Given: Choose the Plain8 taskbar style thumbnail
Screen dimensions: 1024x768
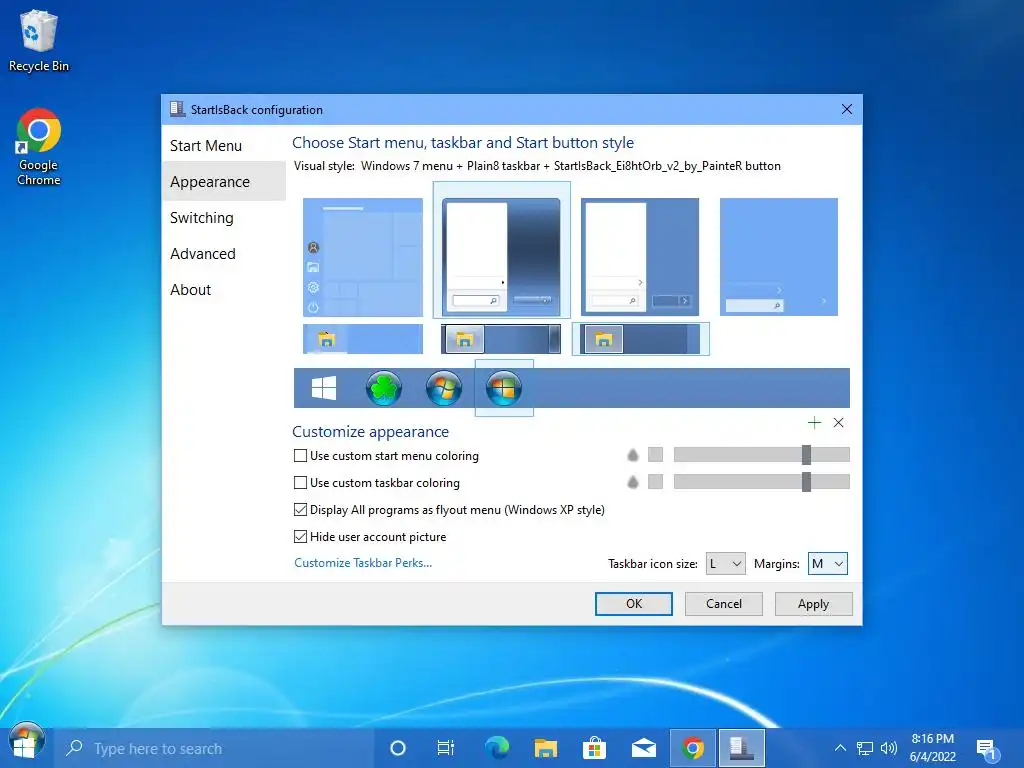Looking at the screenshot, I should point(640,339).
